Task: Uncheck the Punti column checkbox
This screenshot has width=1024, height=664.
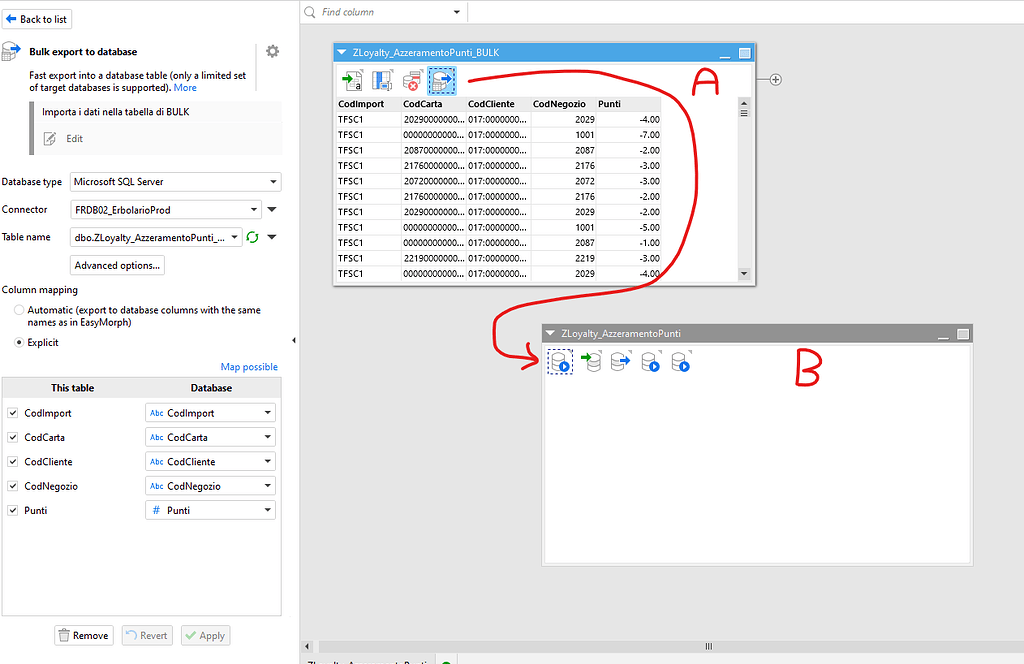Action: pos(13,510)
